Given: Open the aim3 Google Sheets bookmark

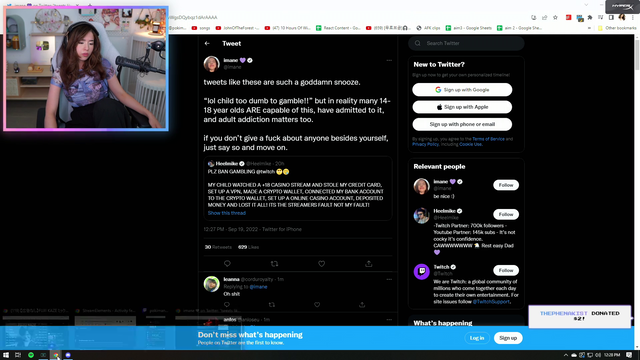Looking at the screenshot, I should [469, 28].
